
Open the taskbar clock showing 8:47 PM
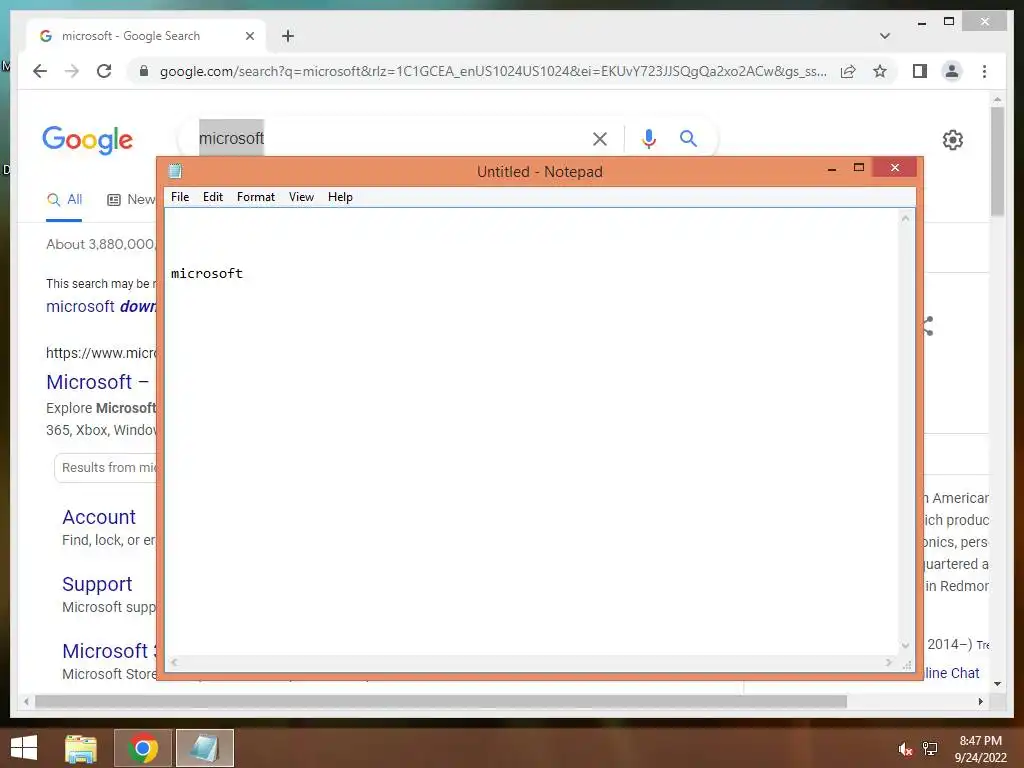click(981, 748)
